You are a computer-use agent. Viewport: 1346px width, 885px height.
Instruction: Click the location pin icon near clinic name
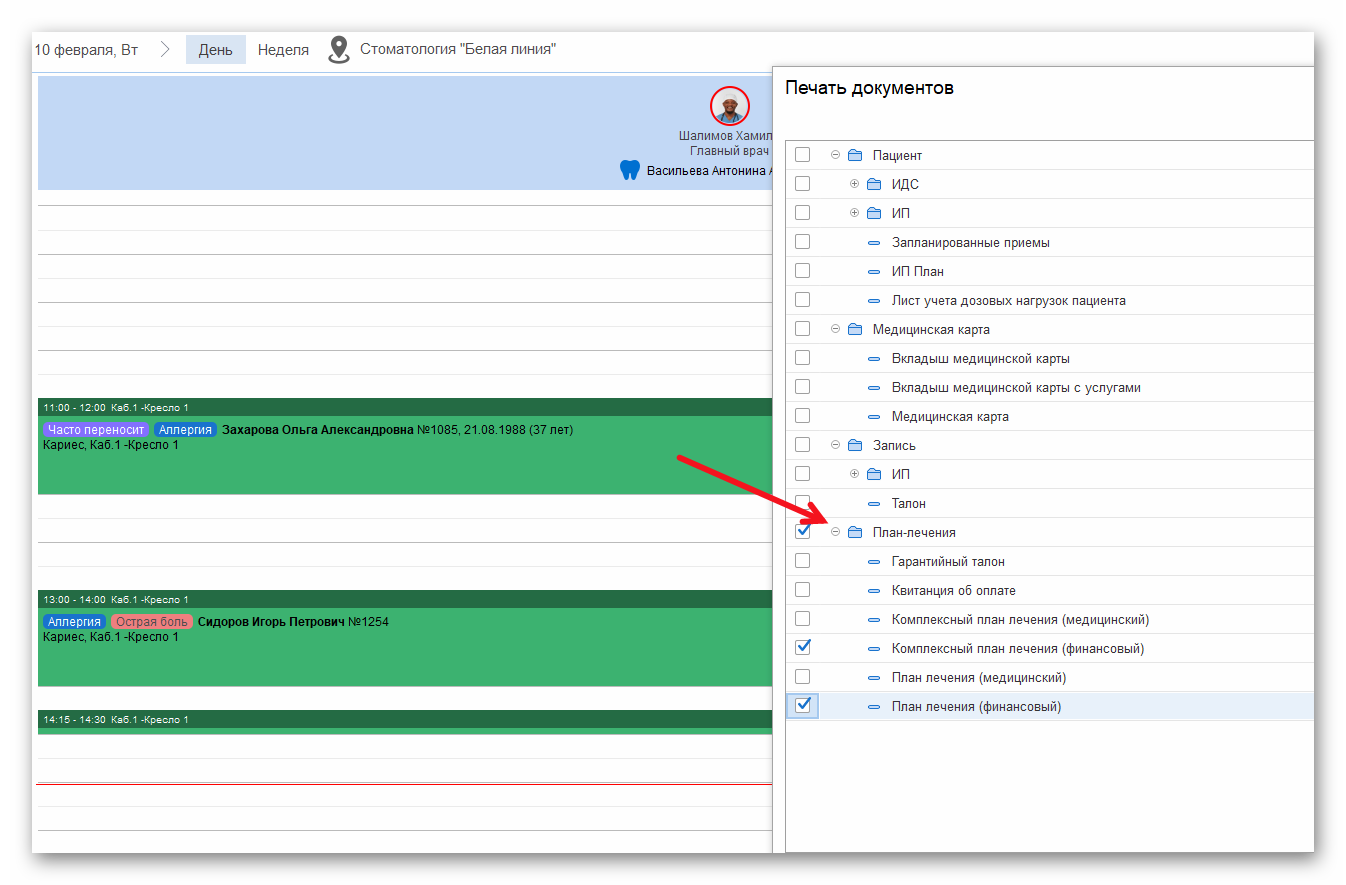pos(340,49)
